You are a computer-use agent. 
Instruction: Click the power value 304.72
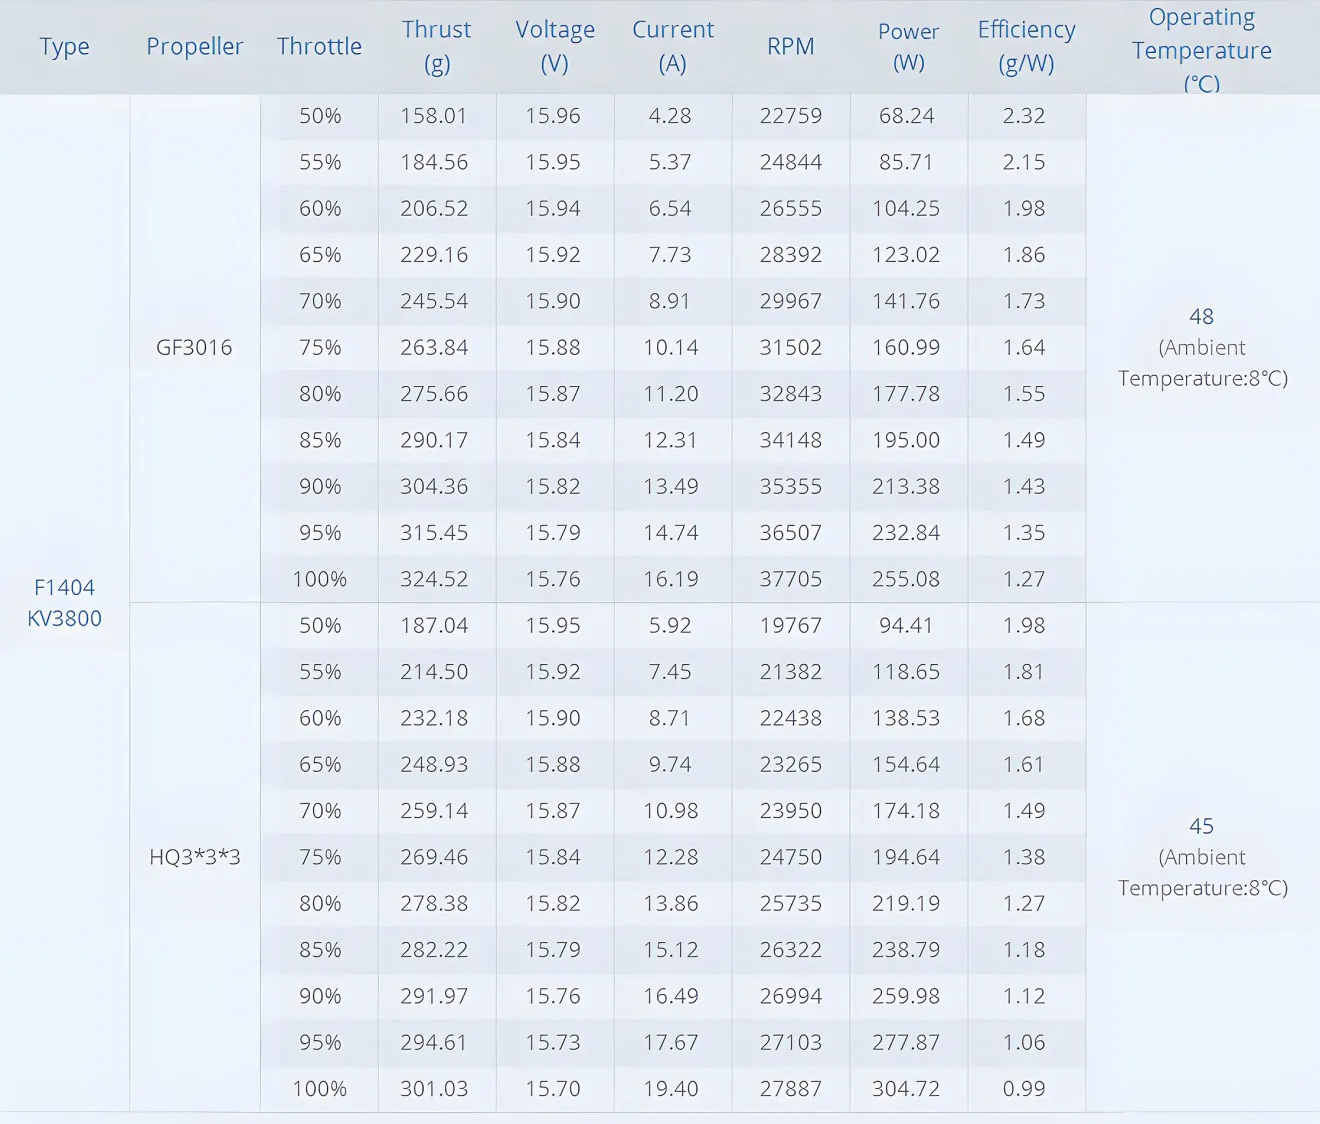coord(906,1089)
